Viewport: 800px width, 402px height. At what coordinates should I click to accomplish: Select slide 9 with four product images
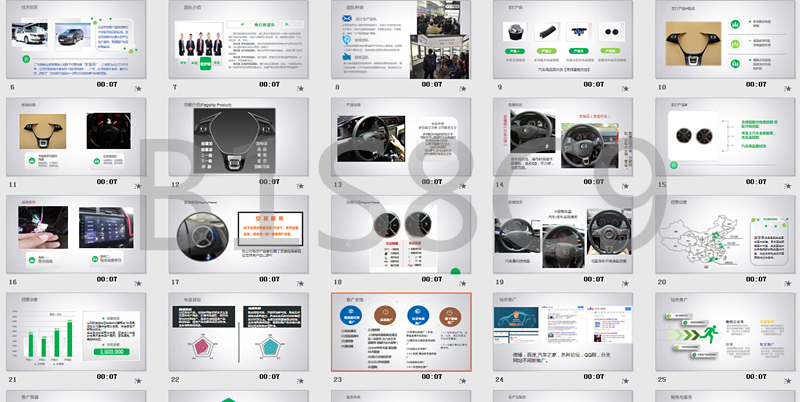coord(563,39)
